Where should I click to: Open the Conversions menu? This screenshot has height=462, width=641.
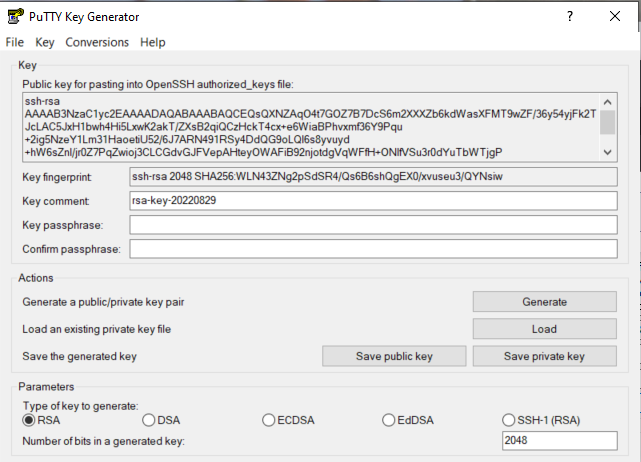click(x=97, y=42)
